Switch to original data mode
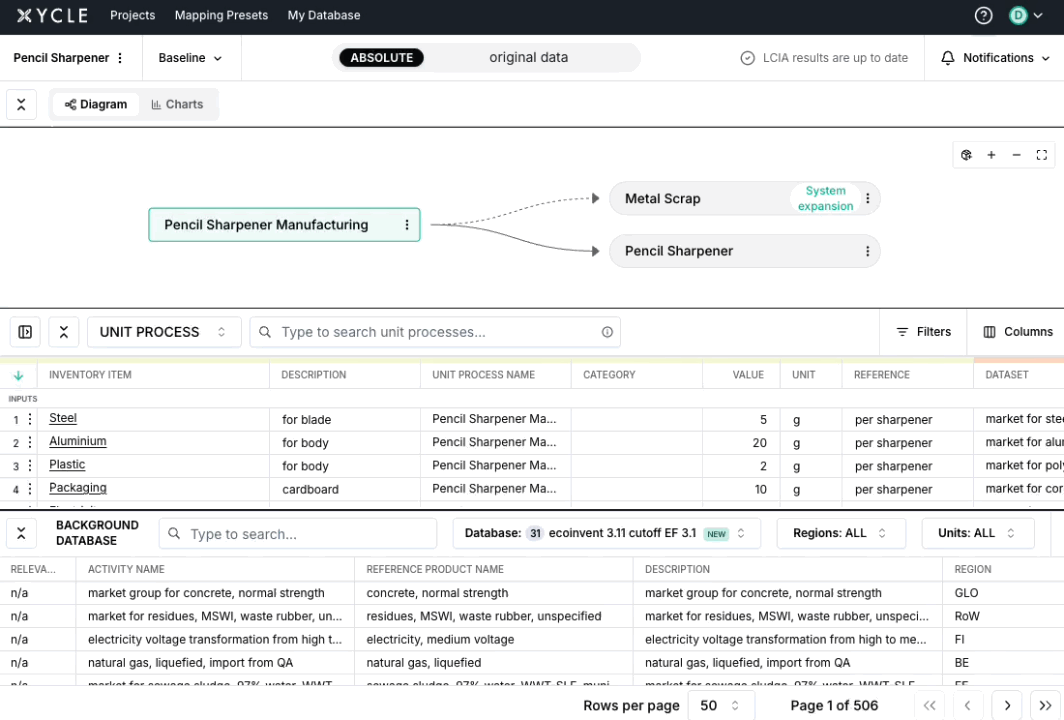Viewport: 1064px width, 720px height. (x=528, y=58)
